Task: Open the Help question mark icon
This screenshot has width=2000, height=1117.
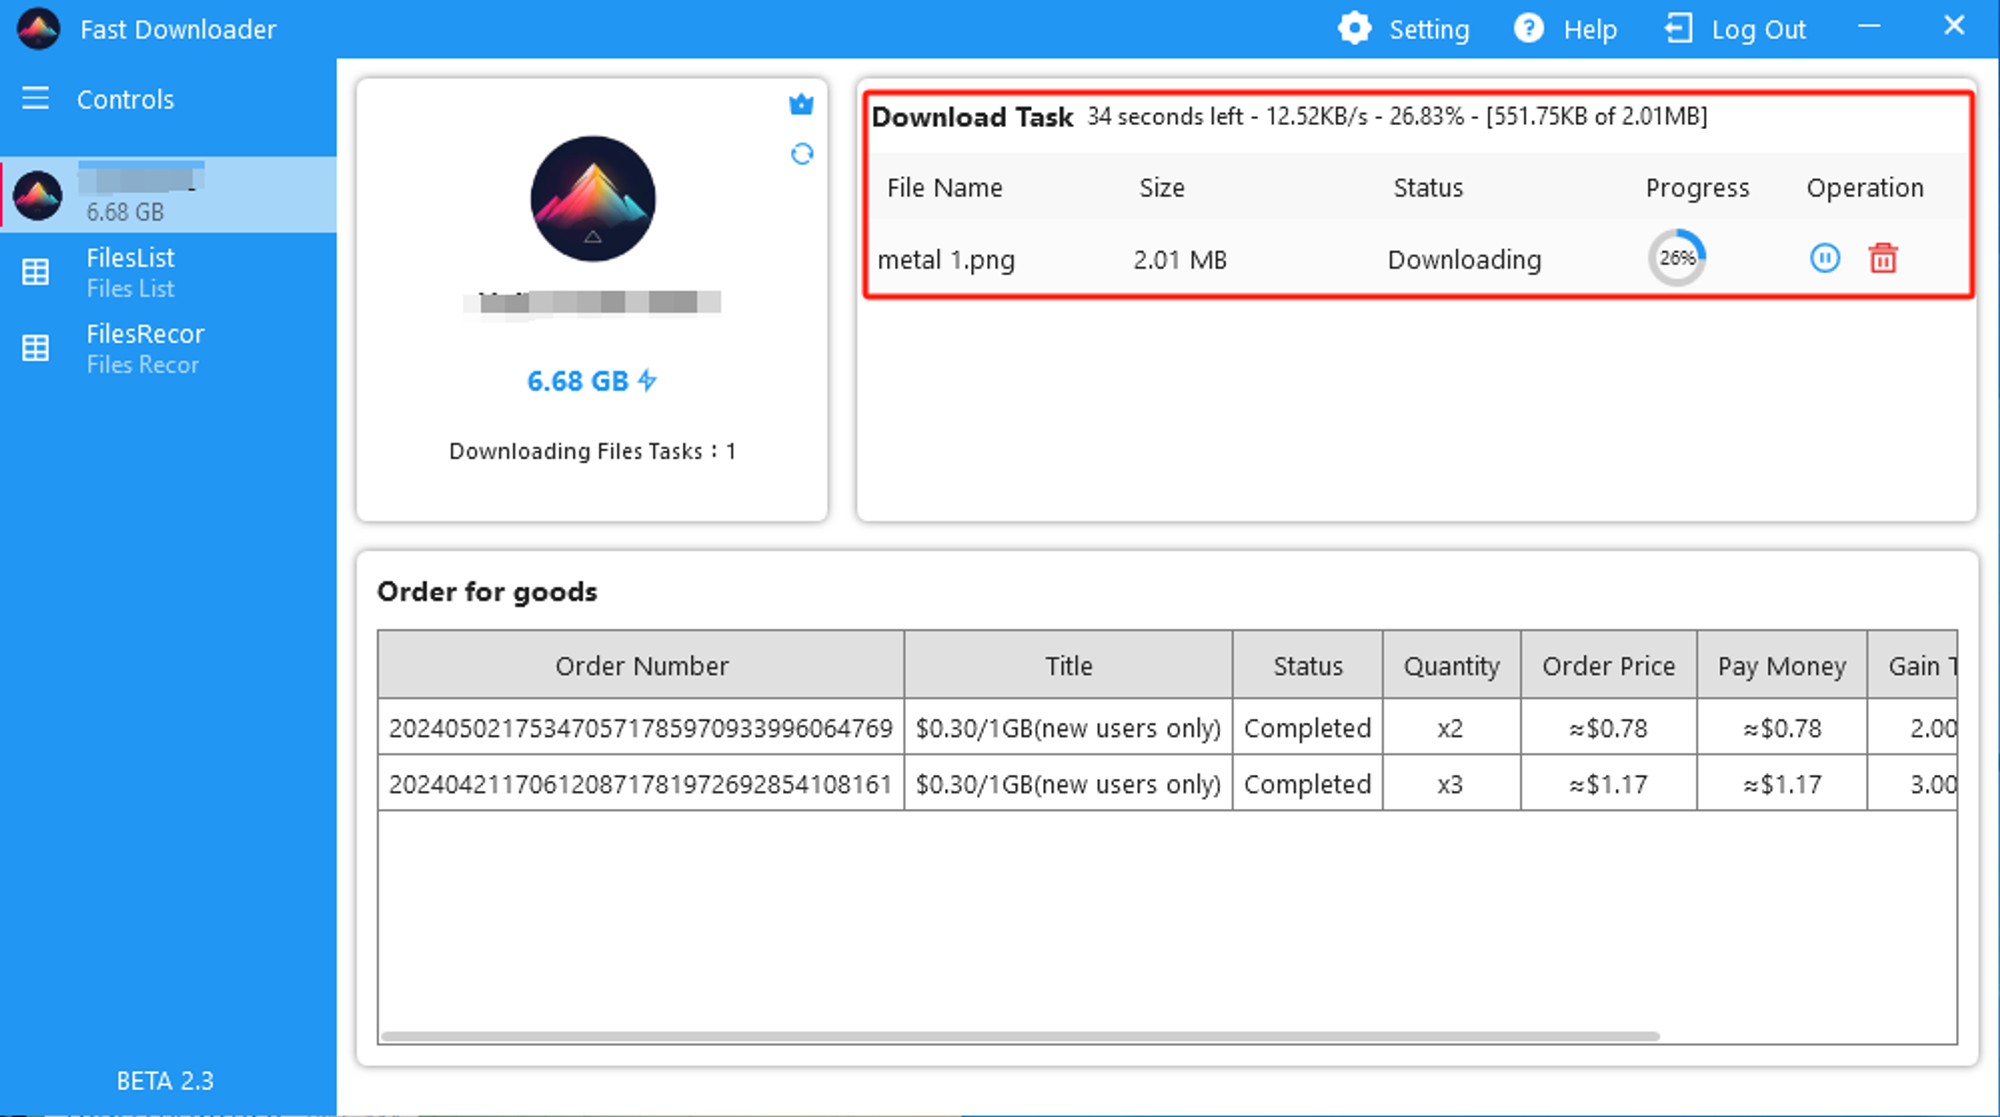Action: (x=1528, y=28)
